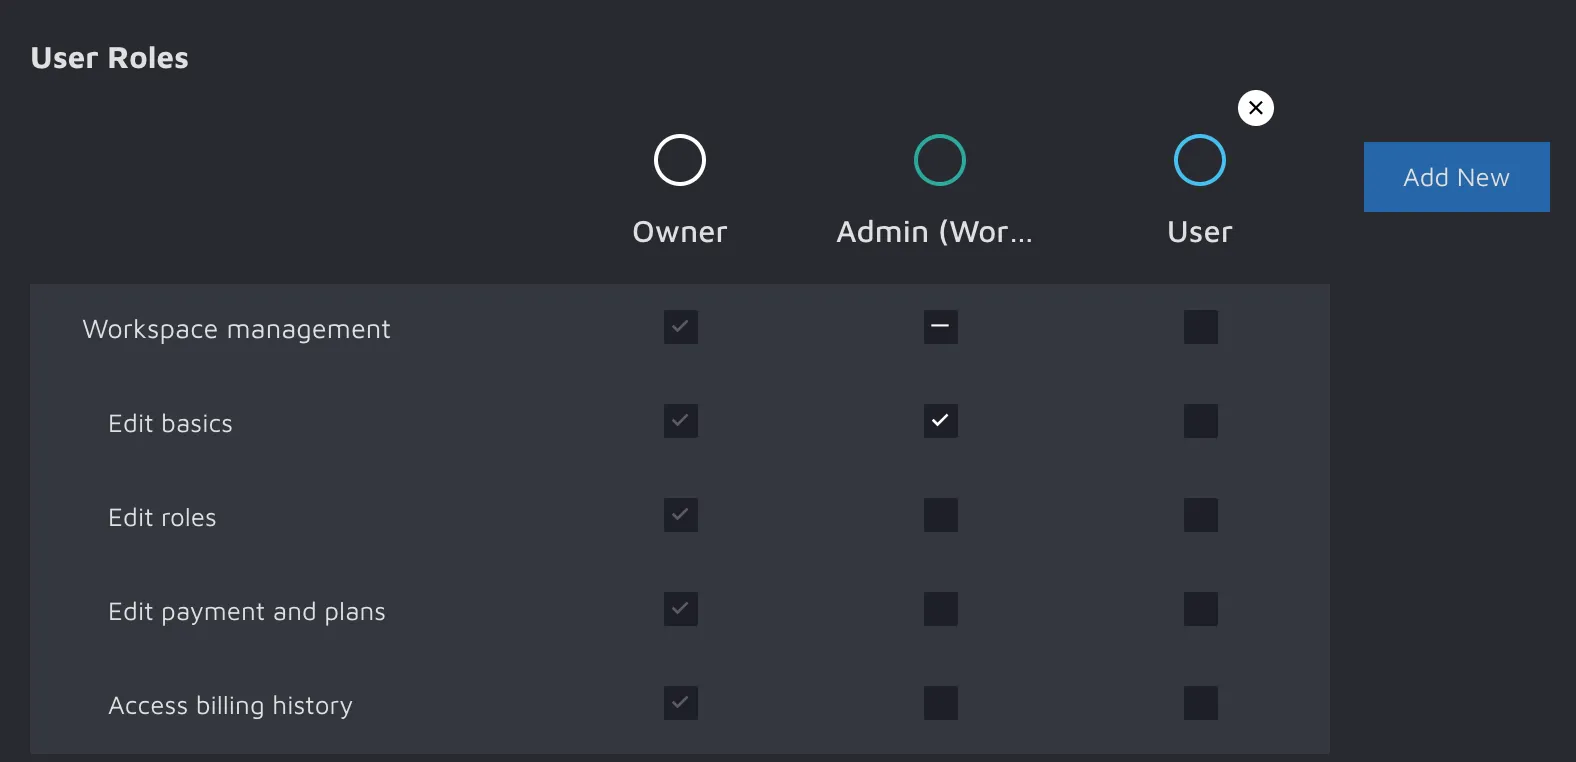Toggle Admin's Workspace management checkbox
The image size is (1576, 762).
click(940, 327)
